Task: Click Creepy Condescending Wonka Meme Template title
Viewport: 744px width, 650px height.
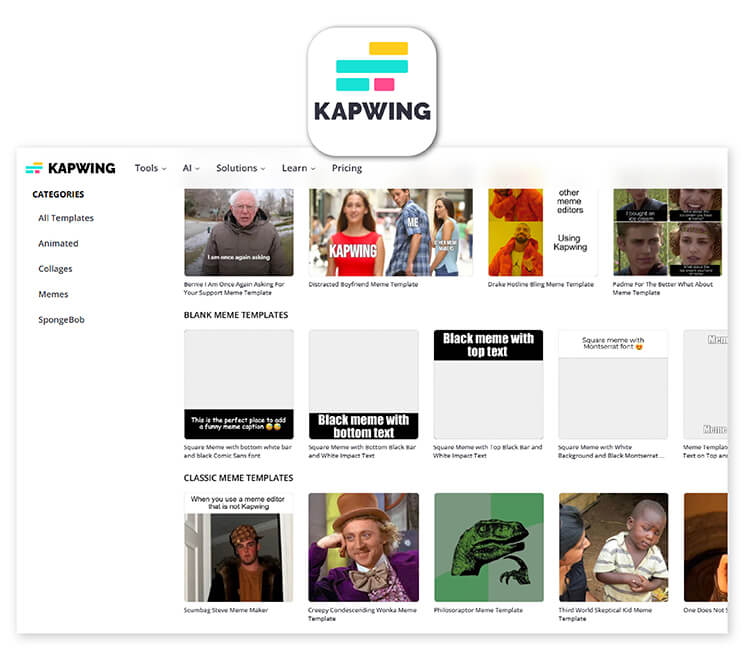Action: coord(363,614)
